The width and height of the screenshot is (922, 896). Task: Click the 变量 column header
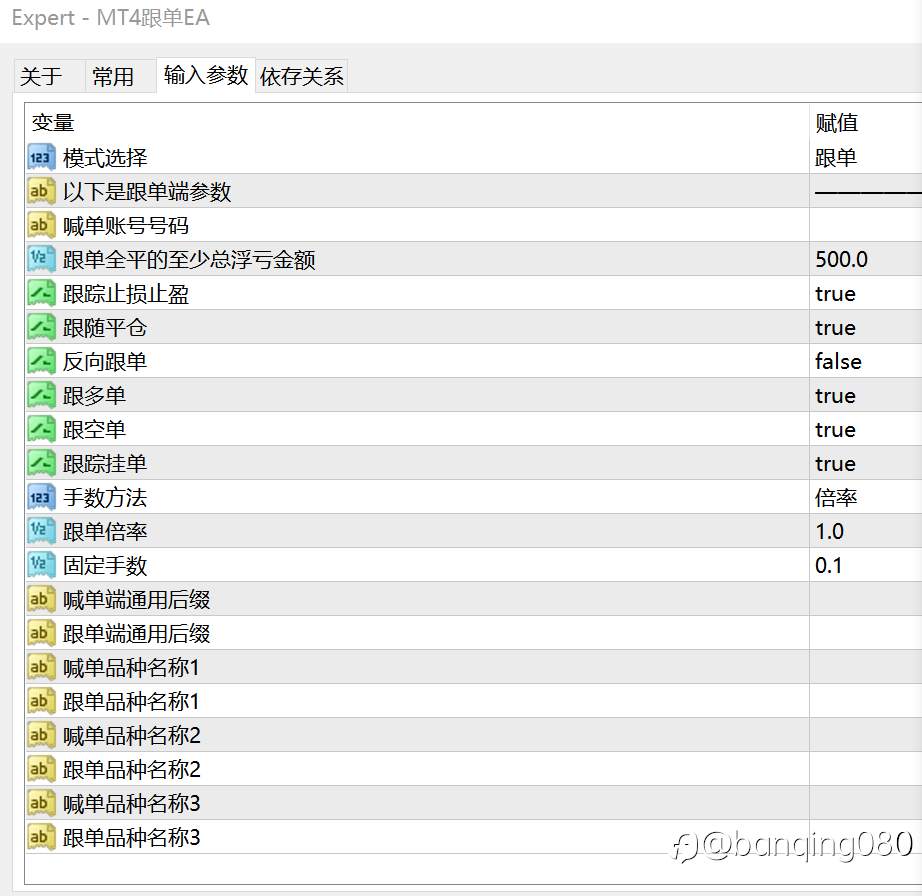(x=53, y=123)
